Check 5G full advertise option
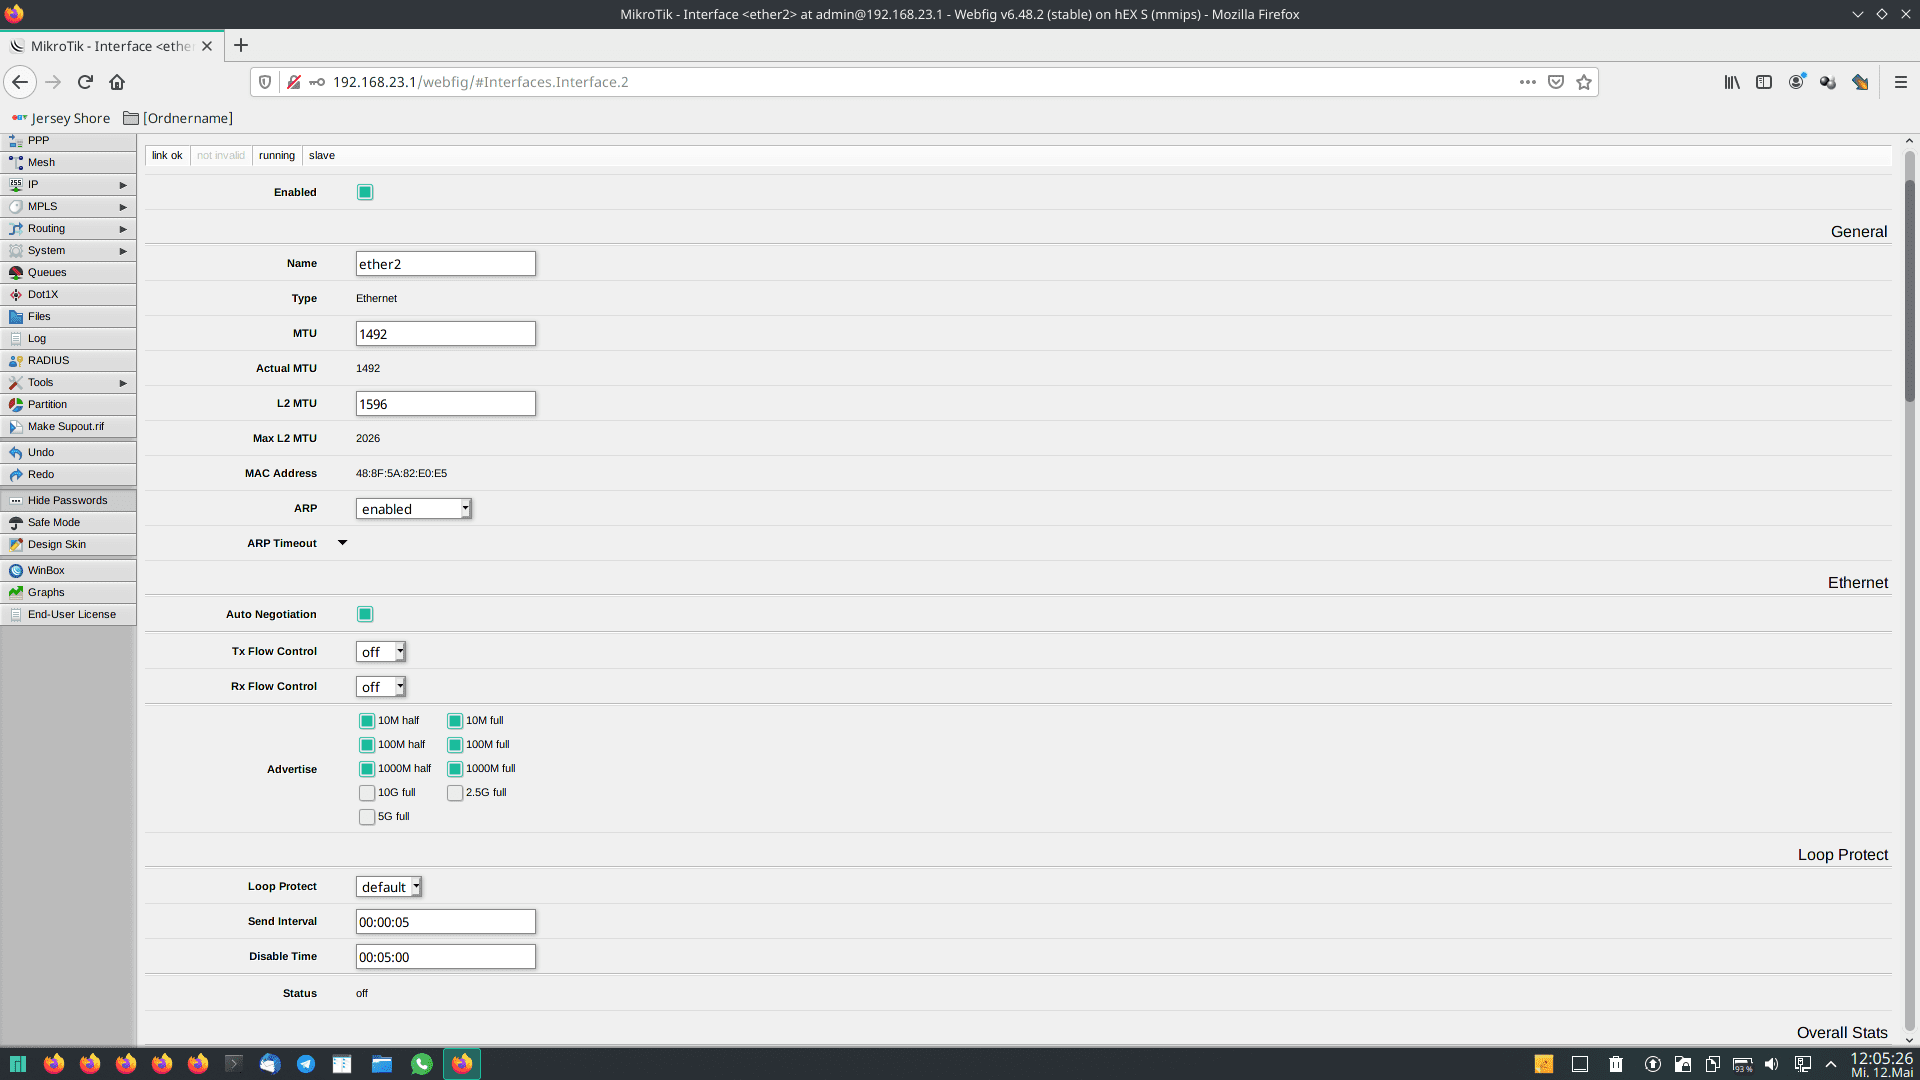Image resolution: width=1920 pixels, height=1080 pixels. tap(367, 817)
